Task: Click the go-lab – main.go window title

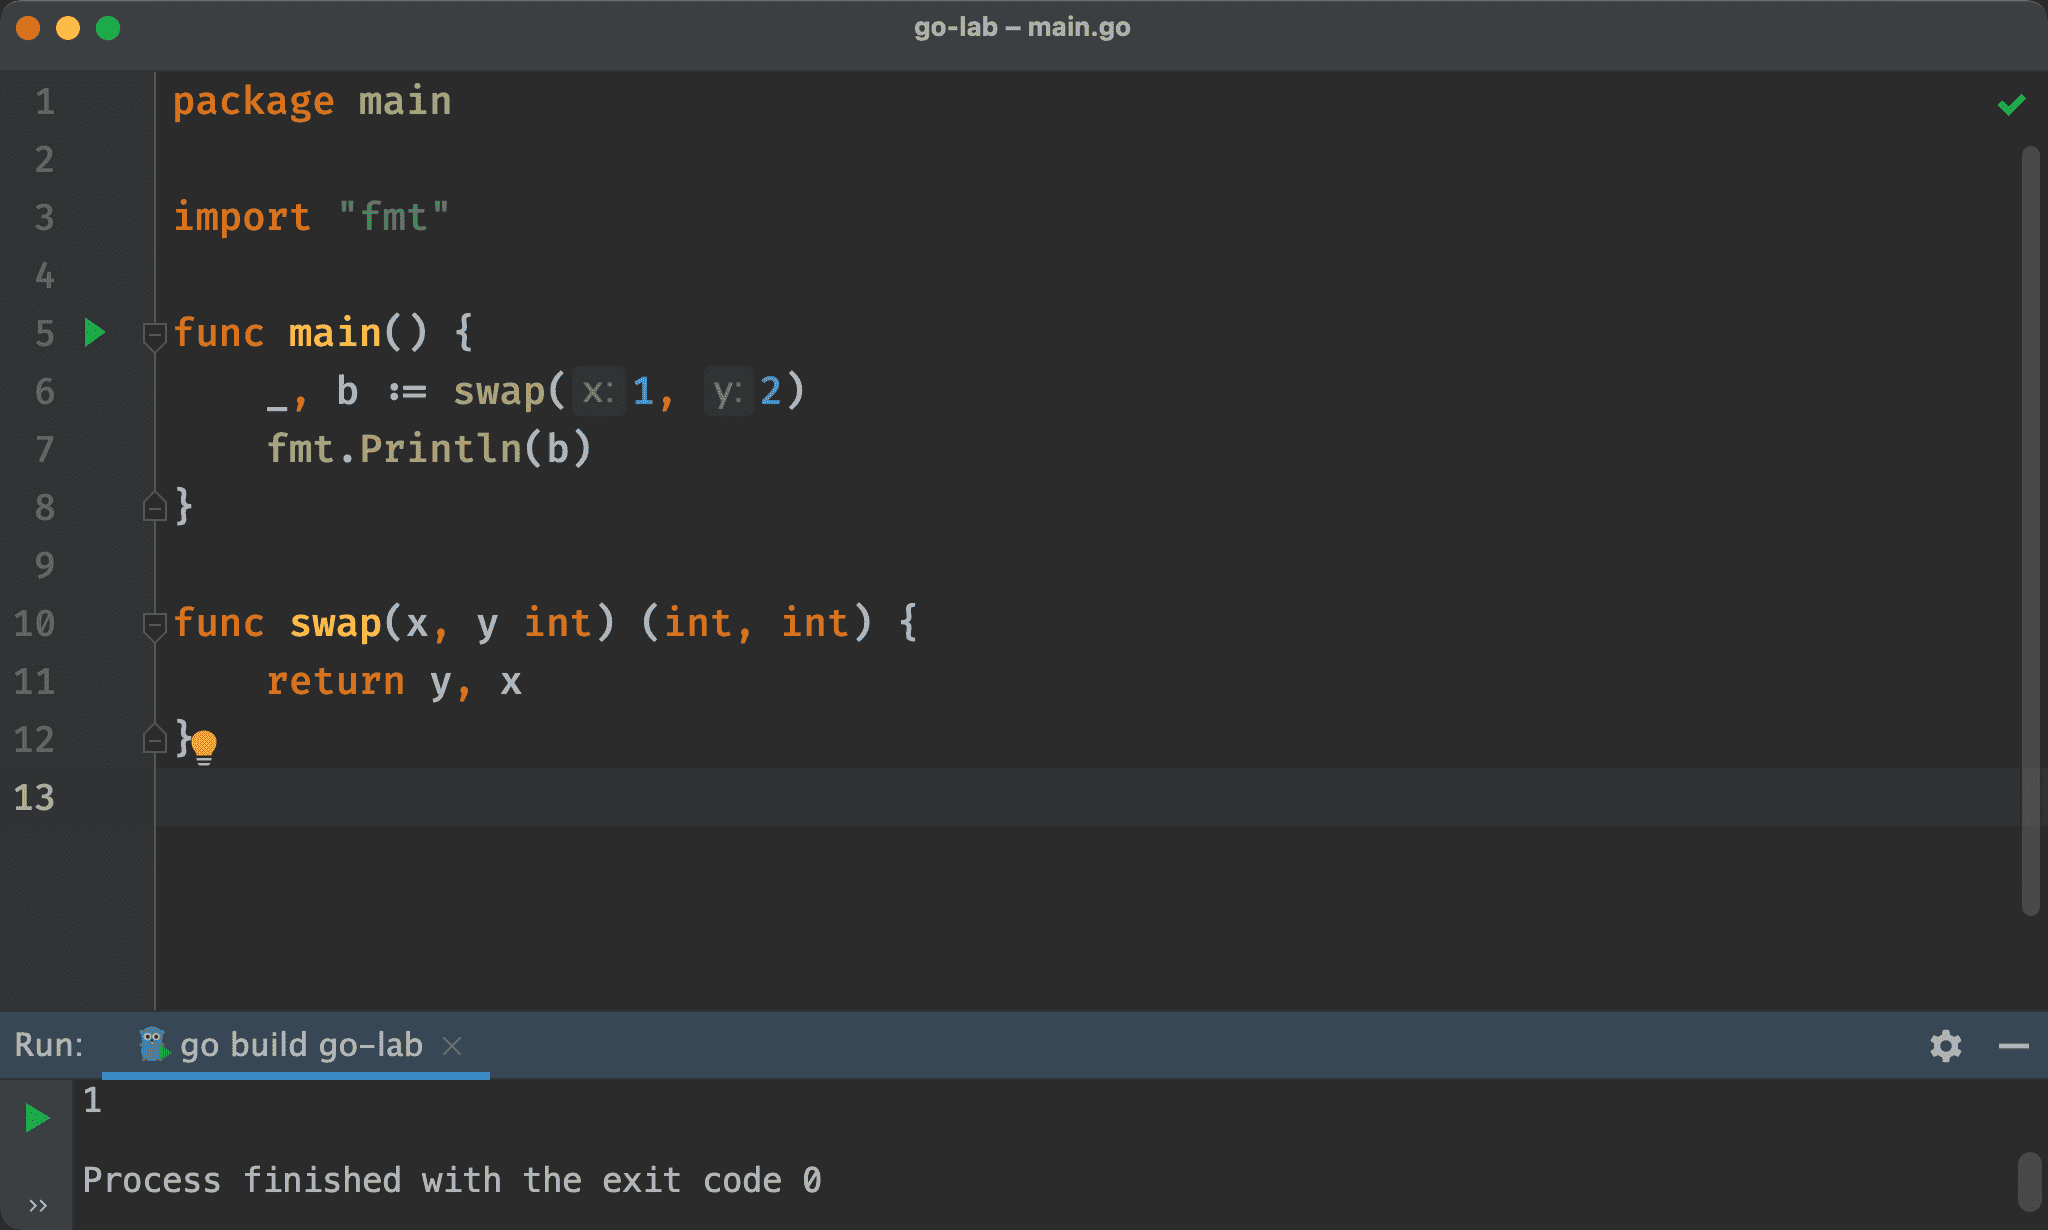Action: (x=1022, y=27)
